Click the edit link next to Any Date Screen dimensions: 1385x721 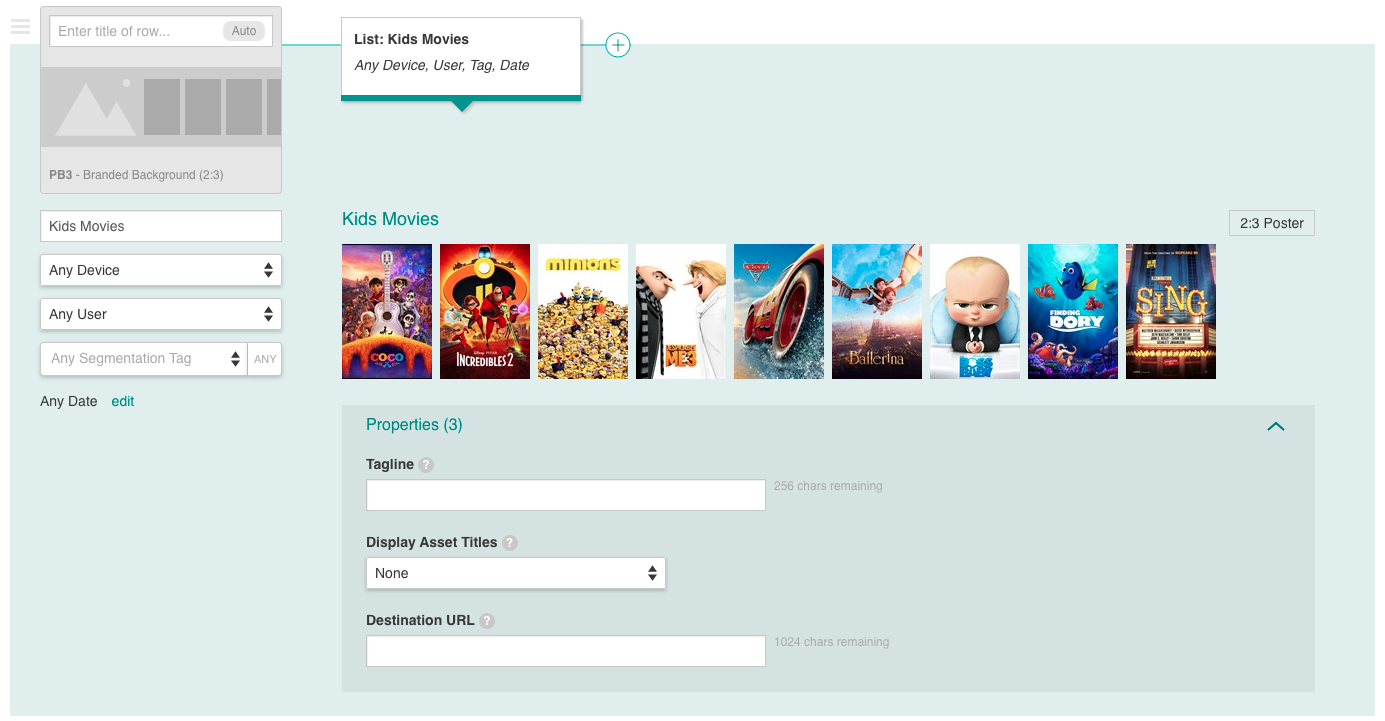pos(122,401)
